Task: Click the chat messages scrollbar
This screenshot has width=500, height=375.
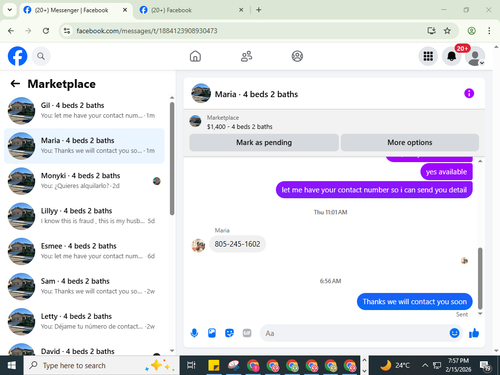Action: [x=480, y=278]
